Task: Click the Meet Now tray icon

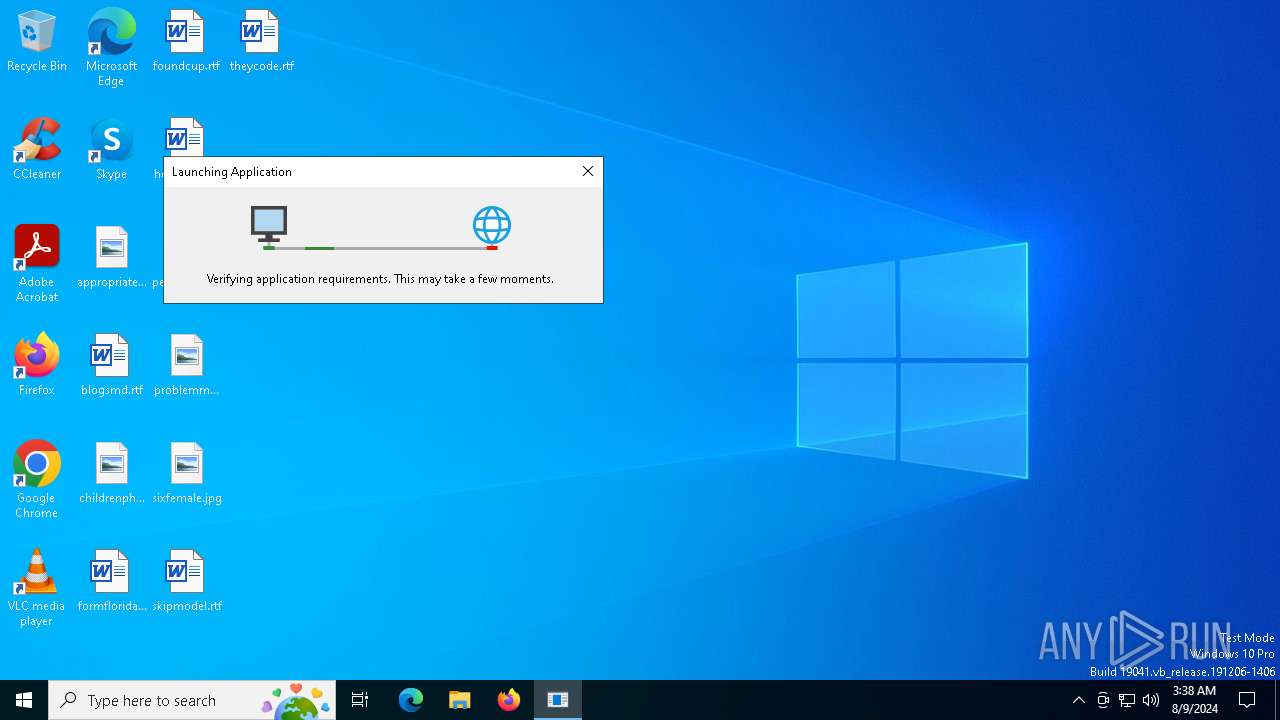Action: tap(1103, 700)
